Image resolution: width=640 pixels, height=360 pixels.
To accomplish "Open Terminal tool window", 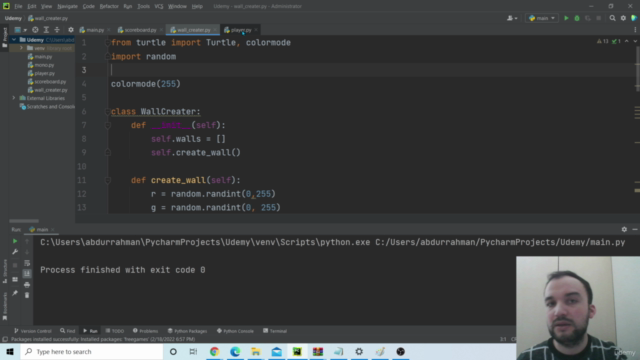I will click(275, 331).
